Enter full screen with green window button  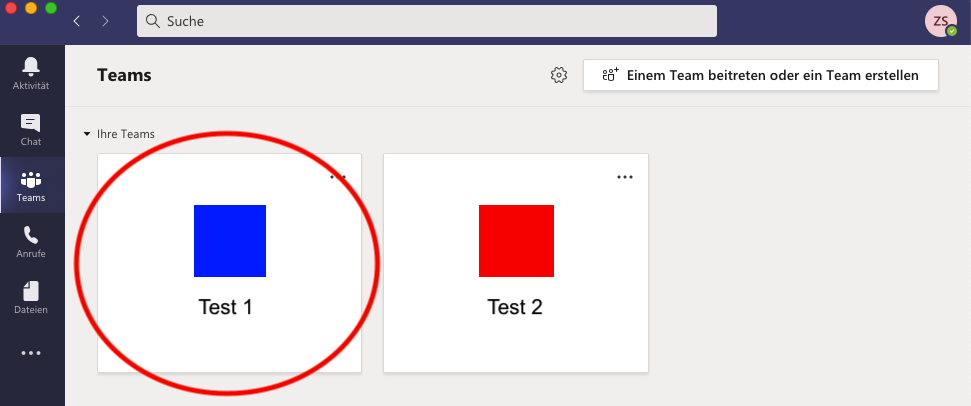[51, 8]
